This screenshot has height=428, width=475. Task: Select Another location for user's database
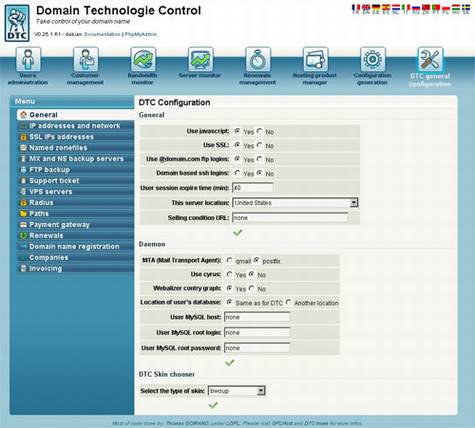click(288, 302)
